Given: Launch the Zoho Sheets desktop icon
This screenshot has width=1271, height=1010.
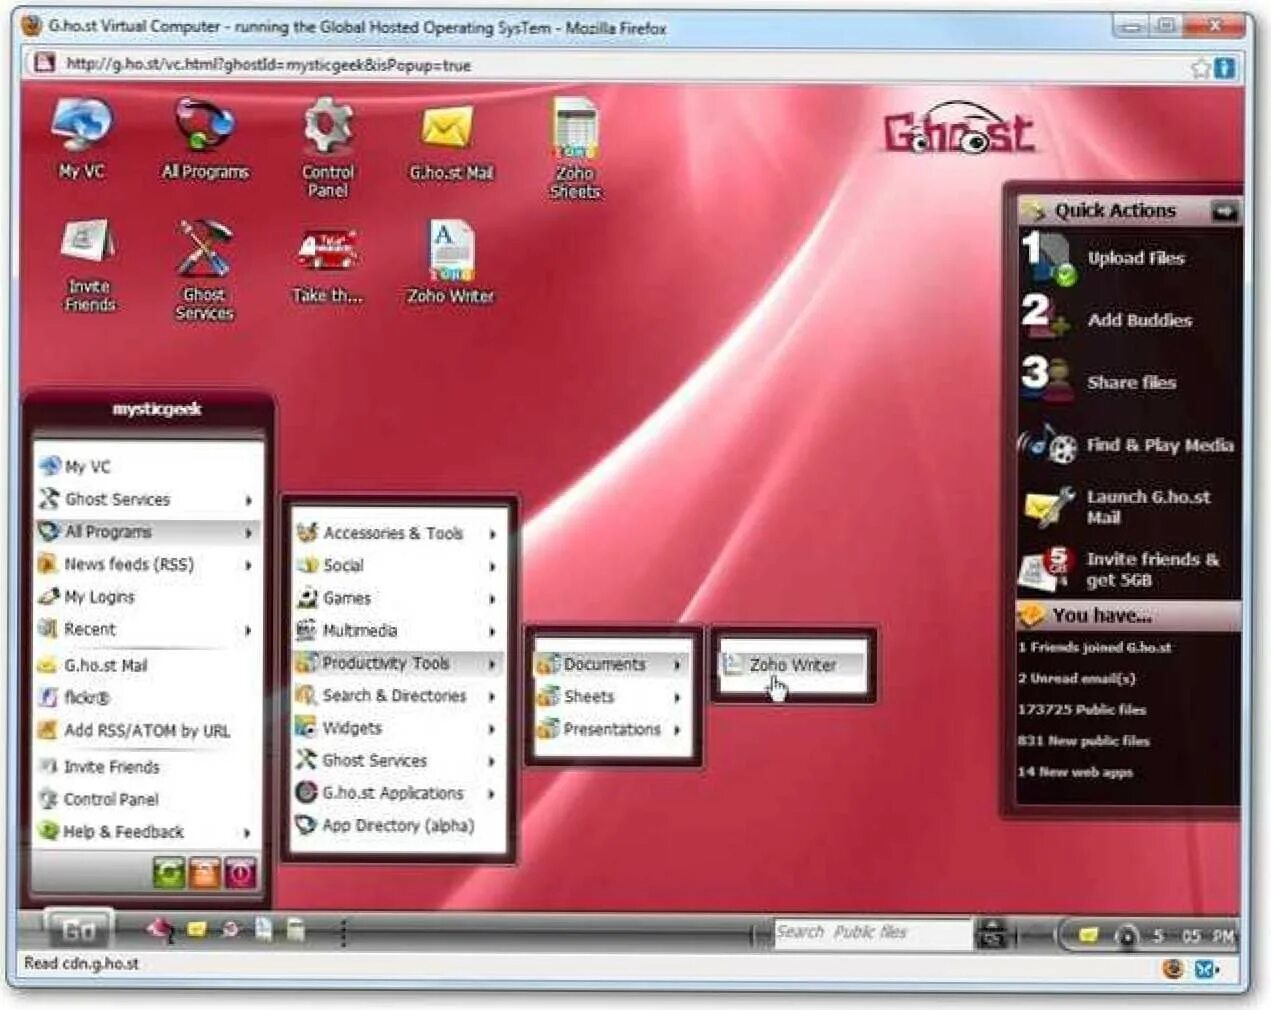Looking at the screenshot, I should click(x=575, y=148).
